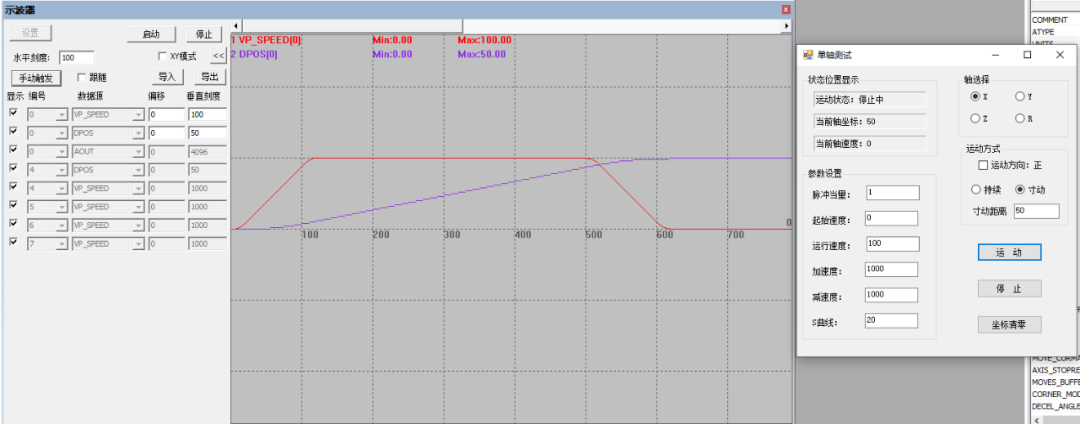The height and width of the screenshot is (424, 1080).
Task: Click the 导出 export button
Action: tap(209, 77)
